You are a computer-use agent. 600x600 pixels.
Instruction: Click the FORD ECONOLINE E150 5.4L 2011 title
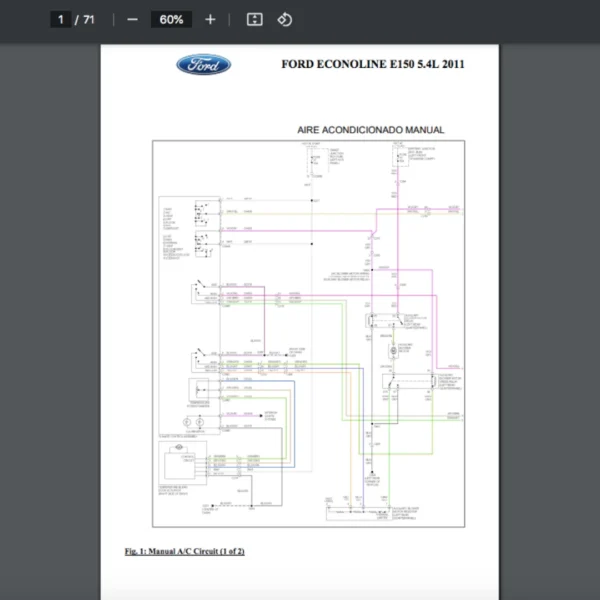click(x=372, y=65)
